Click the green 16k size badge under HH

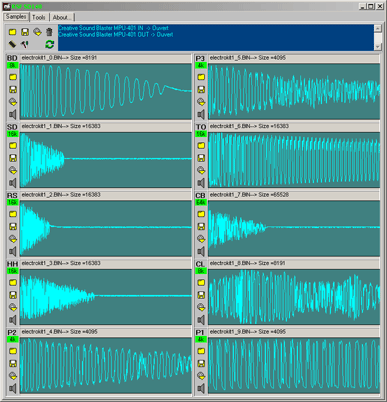point(12,271)
